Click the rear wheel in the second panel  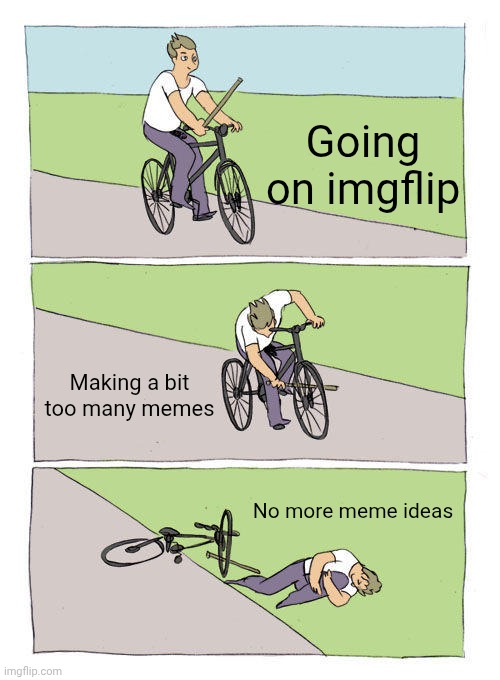coord(237,394)
